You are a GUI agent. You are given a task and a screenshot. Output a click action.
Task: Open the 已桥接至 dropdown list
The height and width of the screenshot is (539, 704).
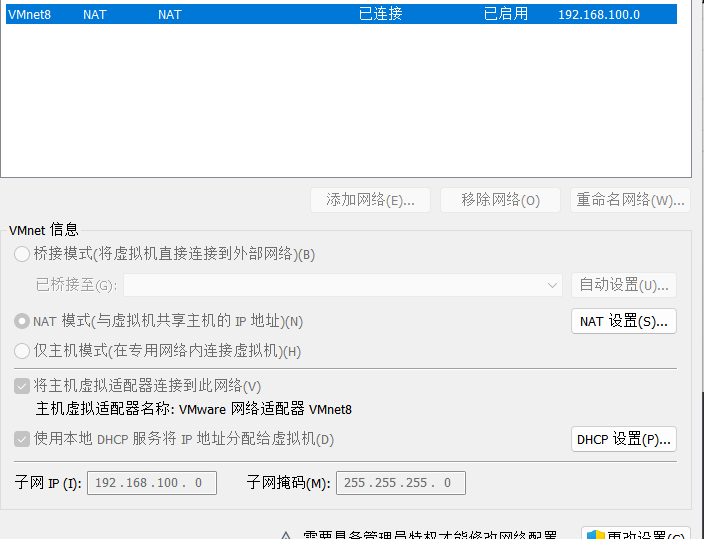pos(343,285)
